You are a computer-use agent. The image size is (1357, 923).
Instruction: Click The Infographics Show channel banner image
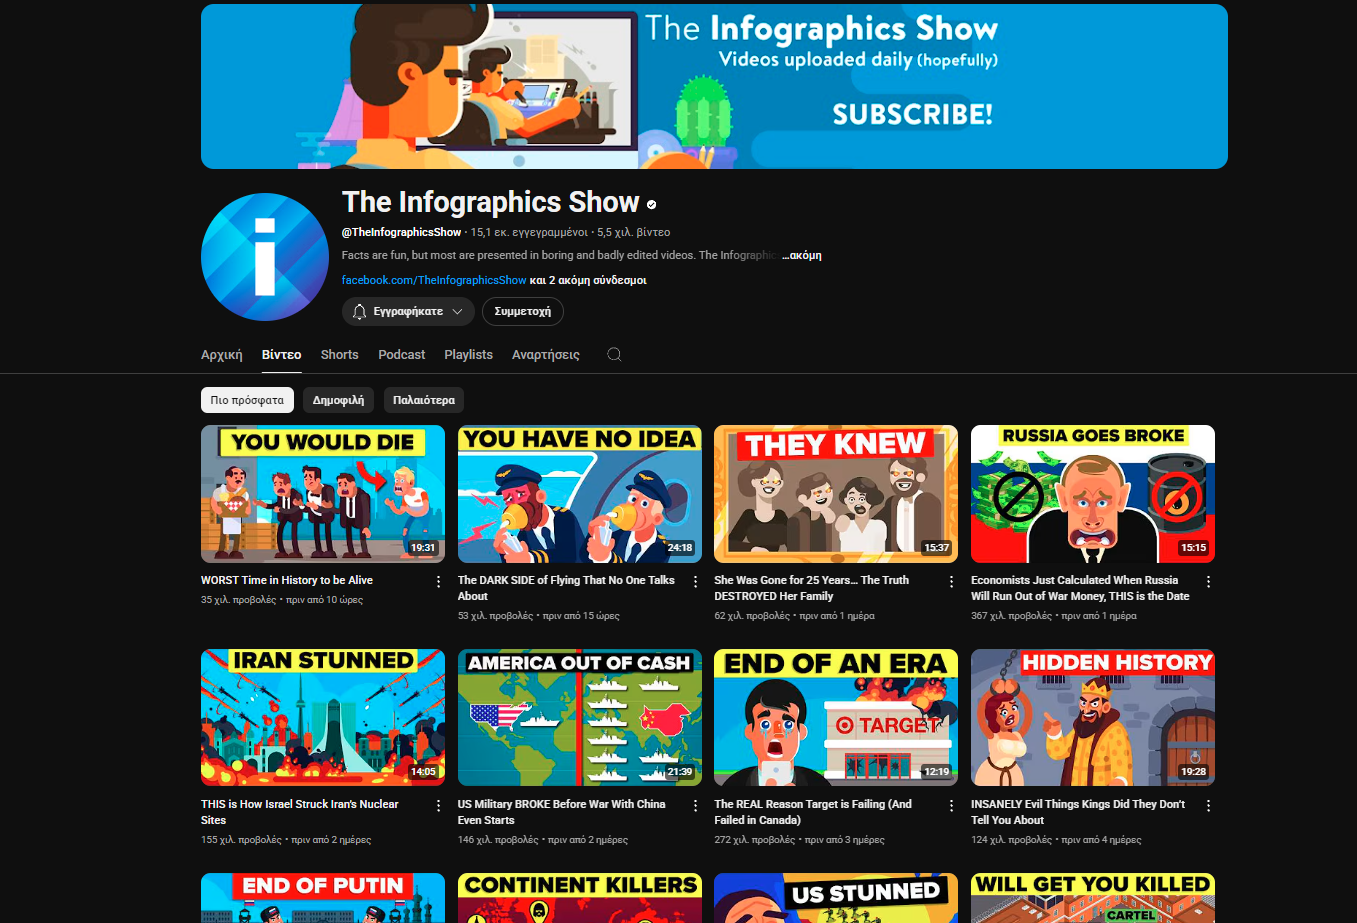click(x=714, y=87)
